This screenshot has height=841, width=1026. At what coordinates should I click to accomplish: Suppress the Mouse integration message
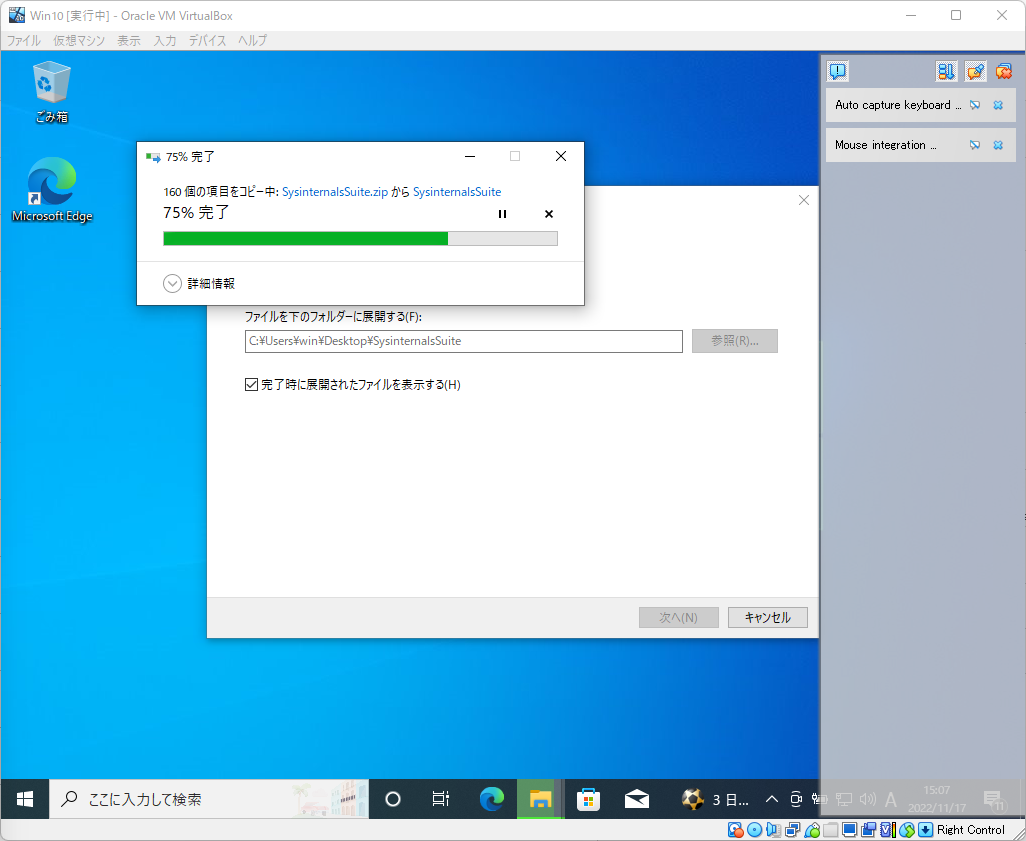click(975, 145)
